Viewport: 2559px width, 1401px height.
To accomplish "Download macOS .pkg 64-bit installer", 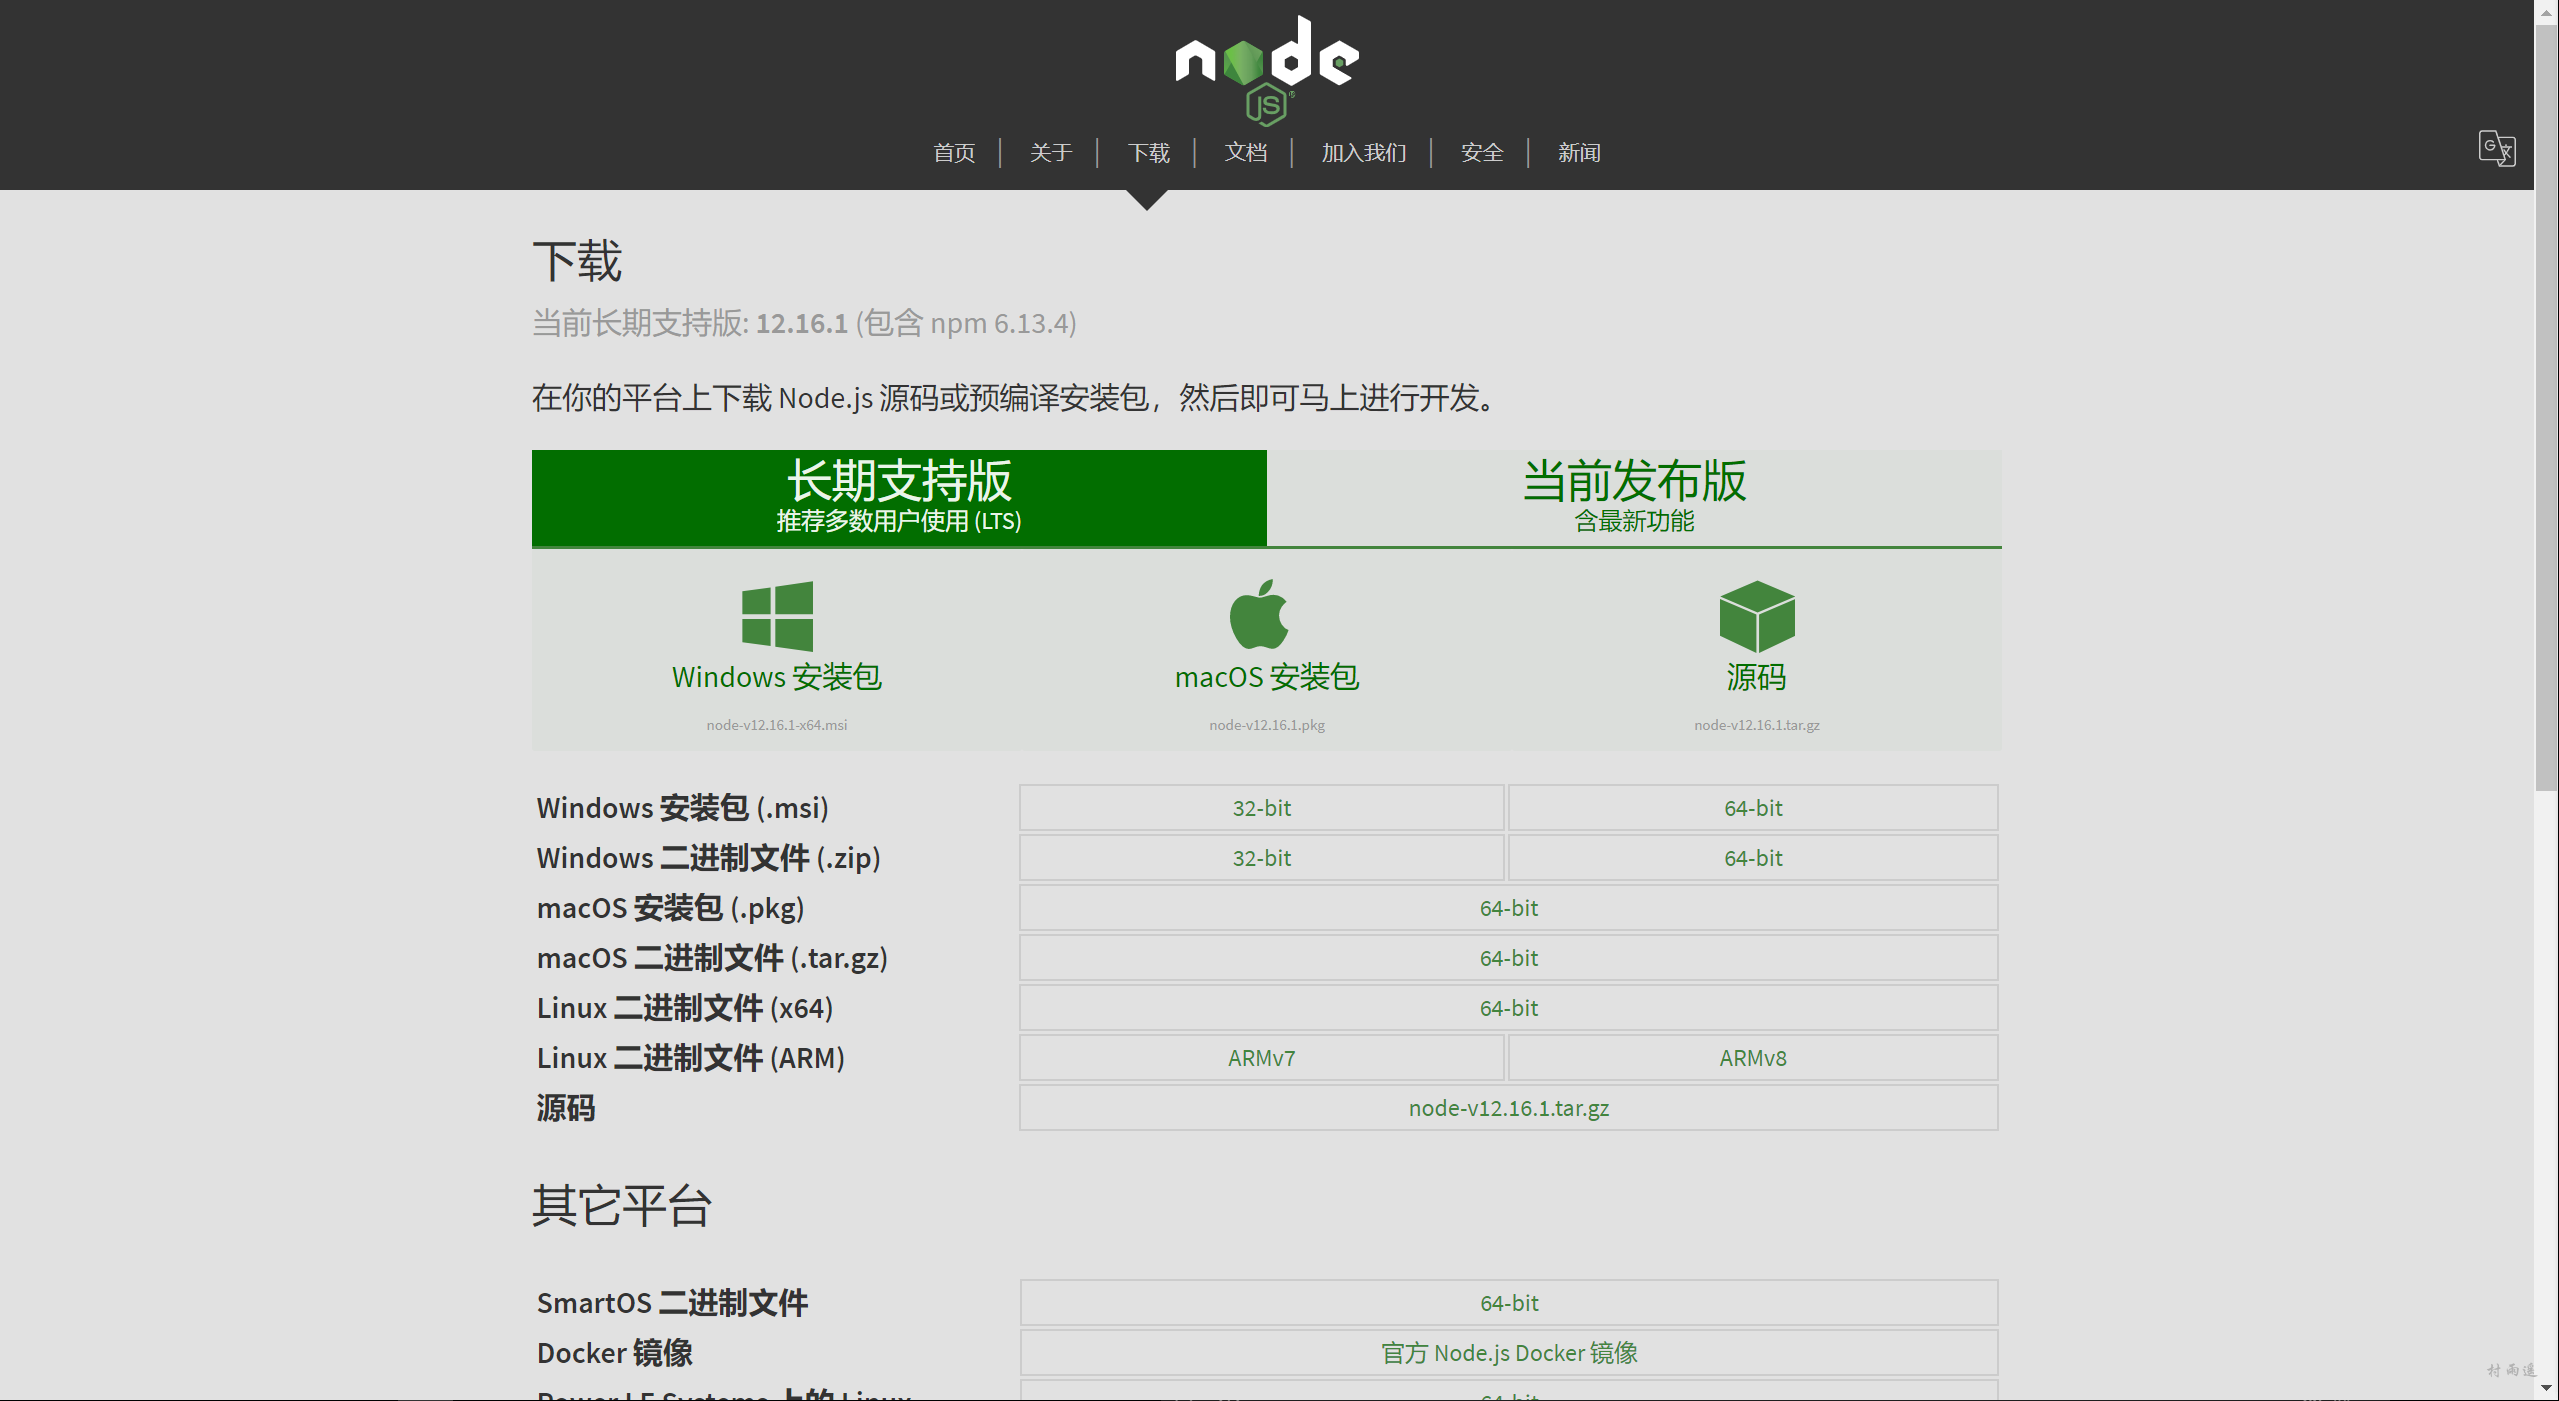I will [x=1508, y=908].
